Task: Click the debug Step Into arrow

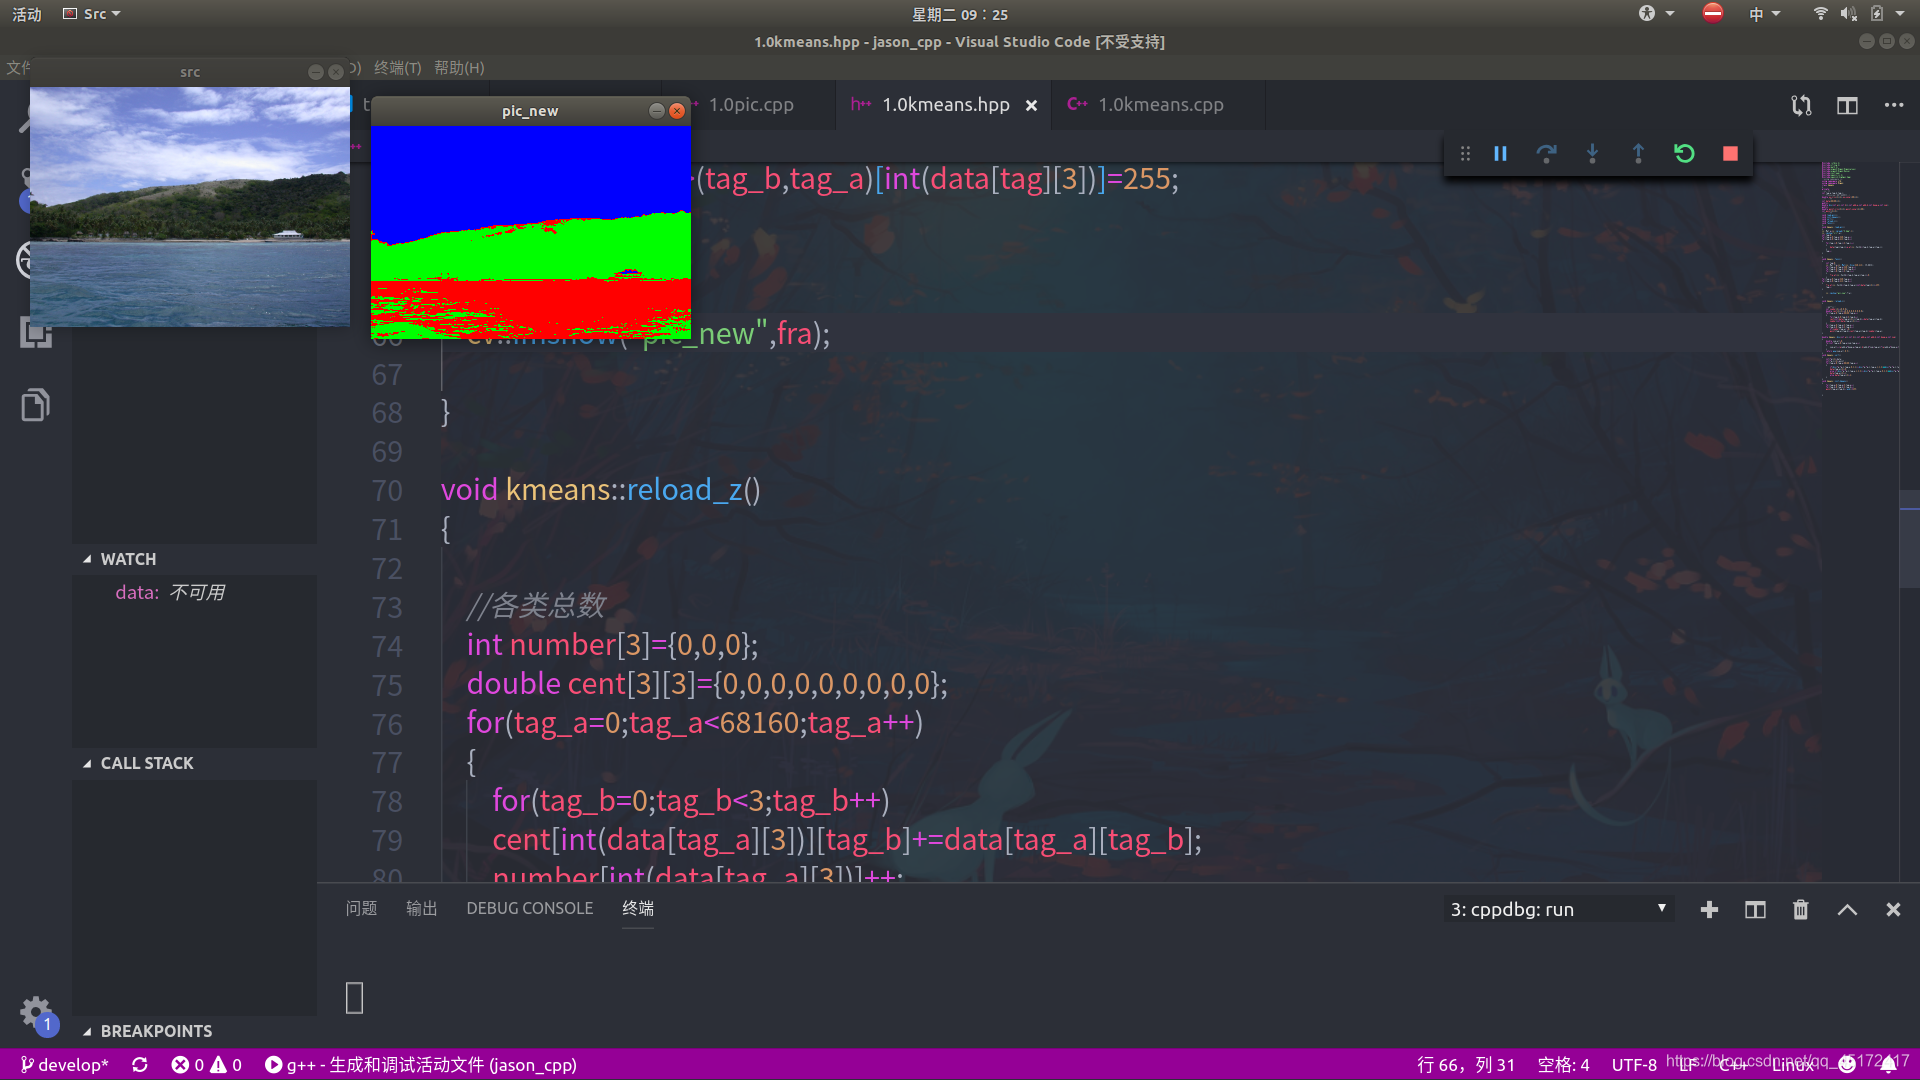Action: [x=1592, y=154]
